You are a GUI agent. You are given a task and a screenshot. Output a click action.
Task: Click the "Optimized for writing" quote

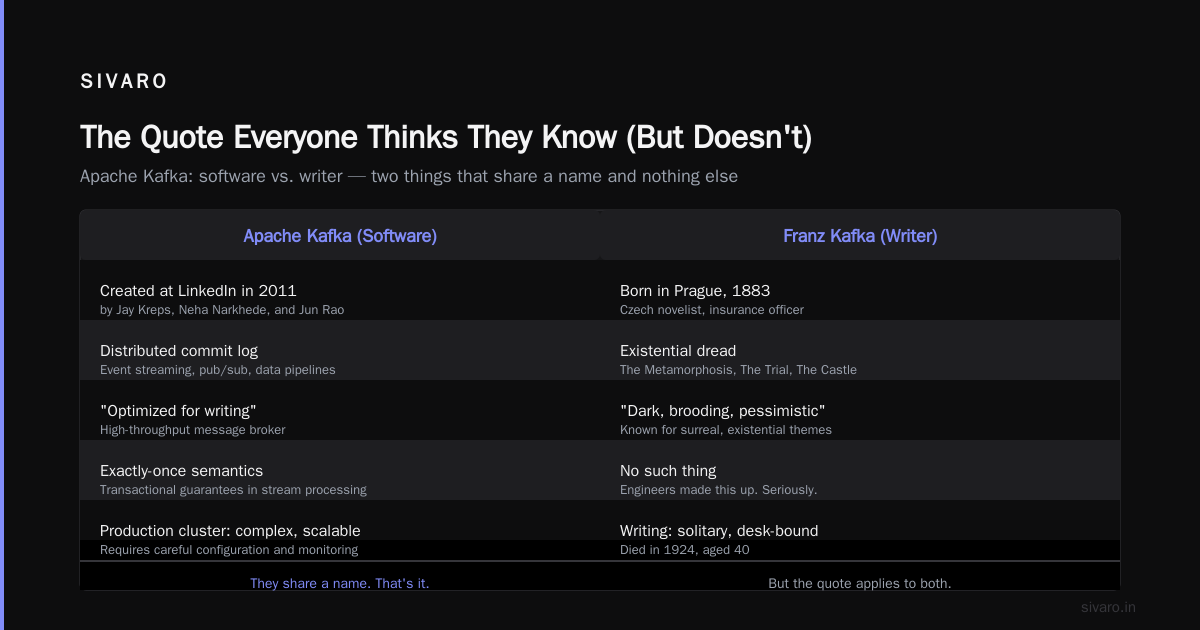point(178,411)
